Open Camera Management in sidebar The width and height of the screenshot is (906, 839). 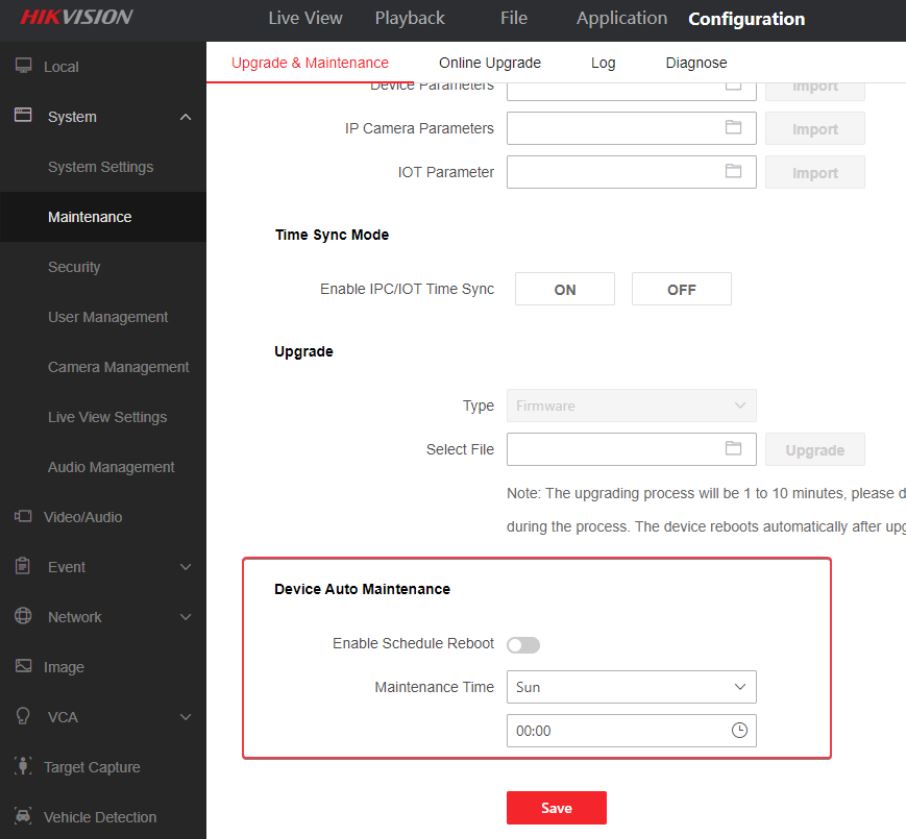[x=118, y=367]
